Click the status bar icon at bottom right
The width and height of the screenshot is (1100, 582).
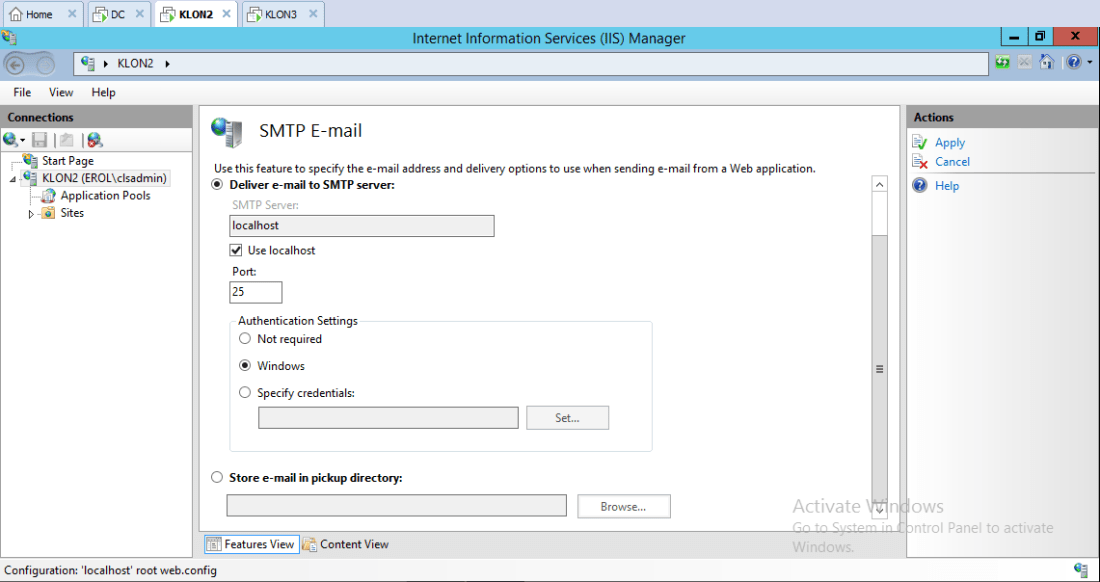(x=1081, y=570)
